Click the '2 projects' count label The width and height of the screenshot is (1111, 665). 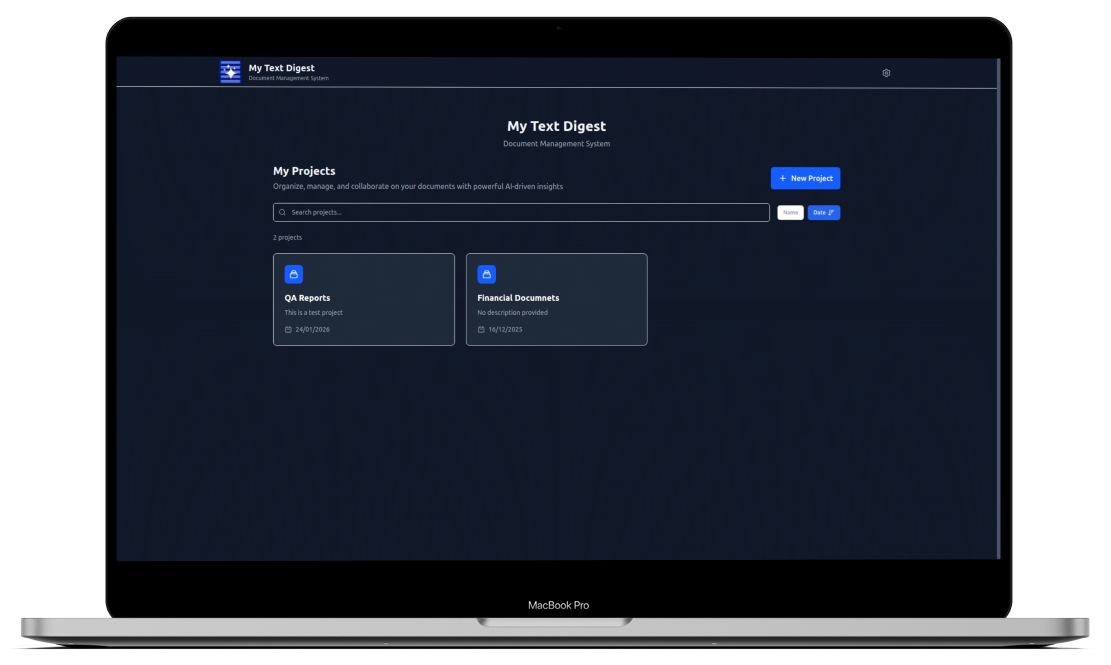288,237
